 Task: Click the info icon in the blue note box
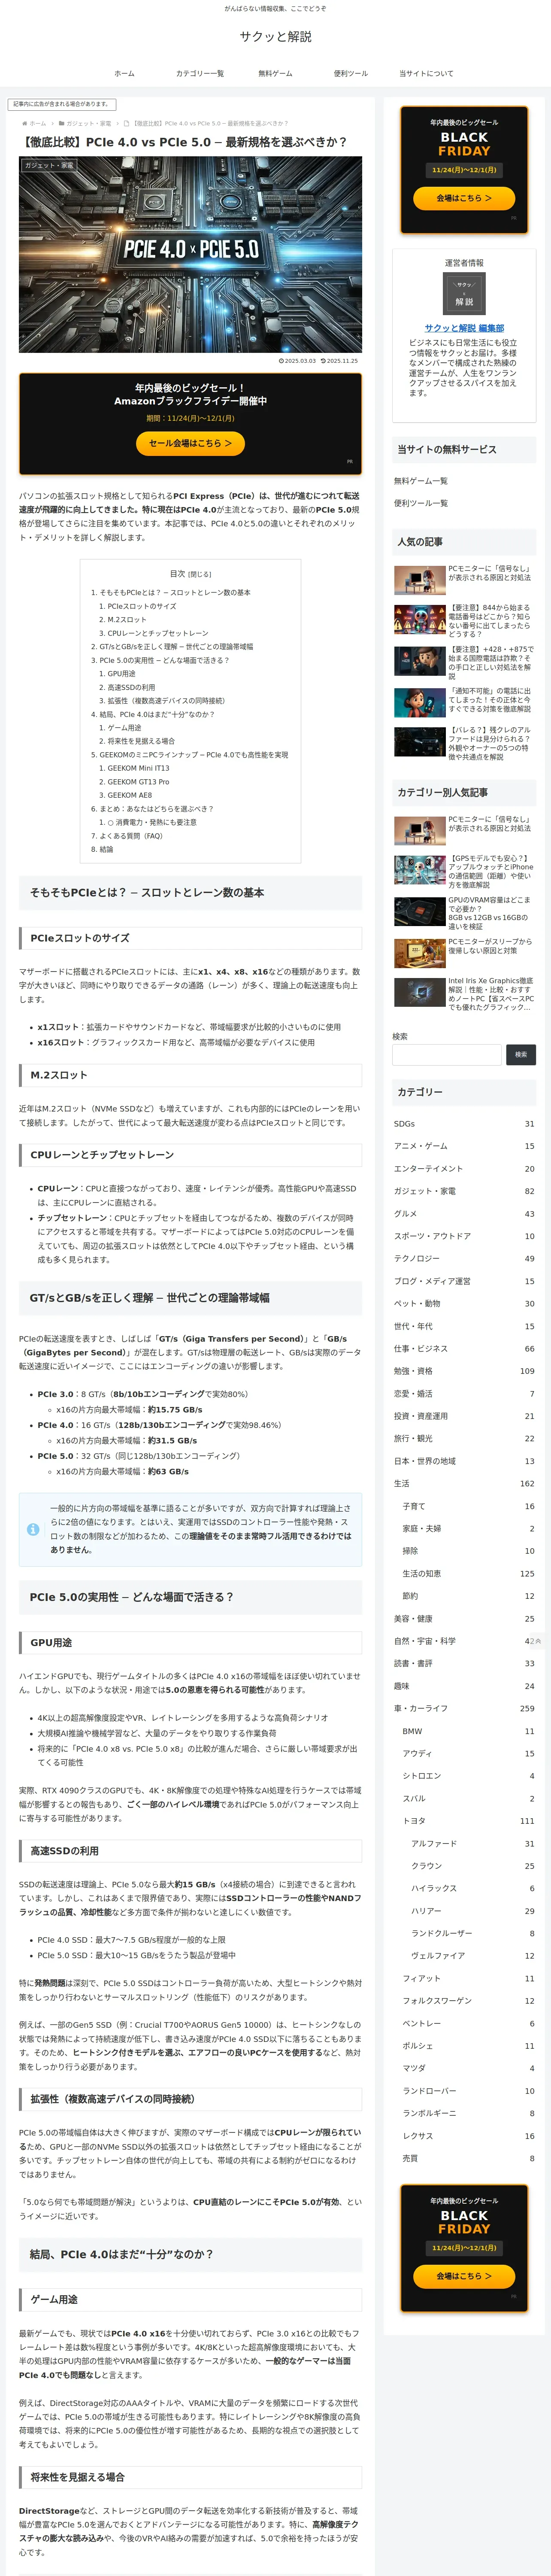point(33,1529)
